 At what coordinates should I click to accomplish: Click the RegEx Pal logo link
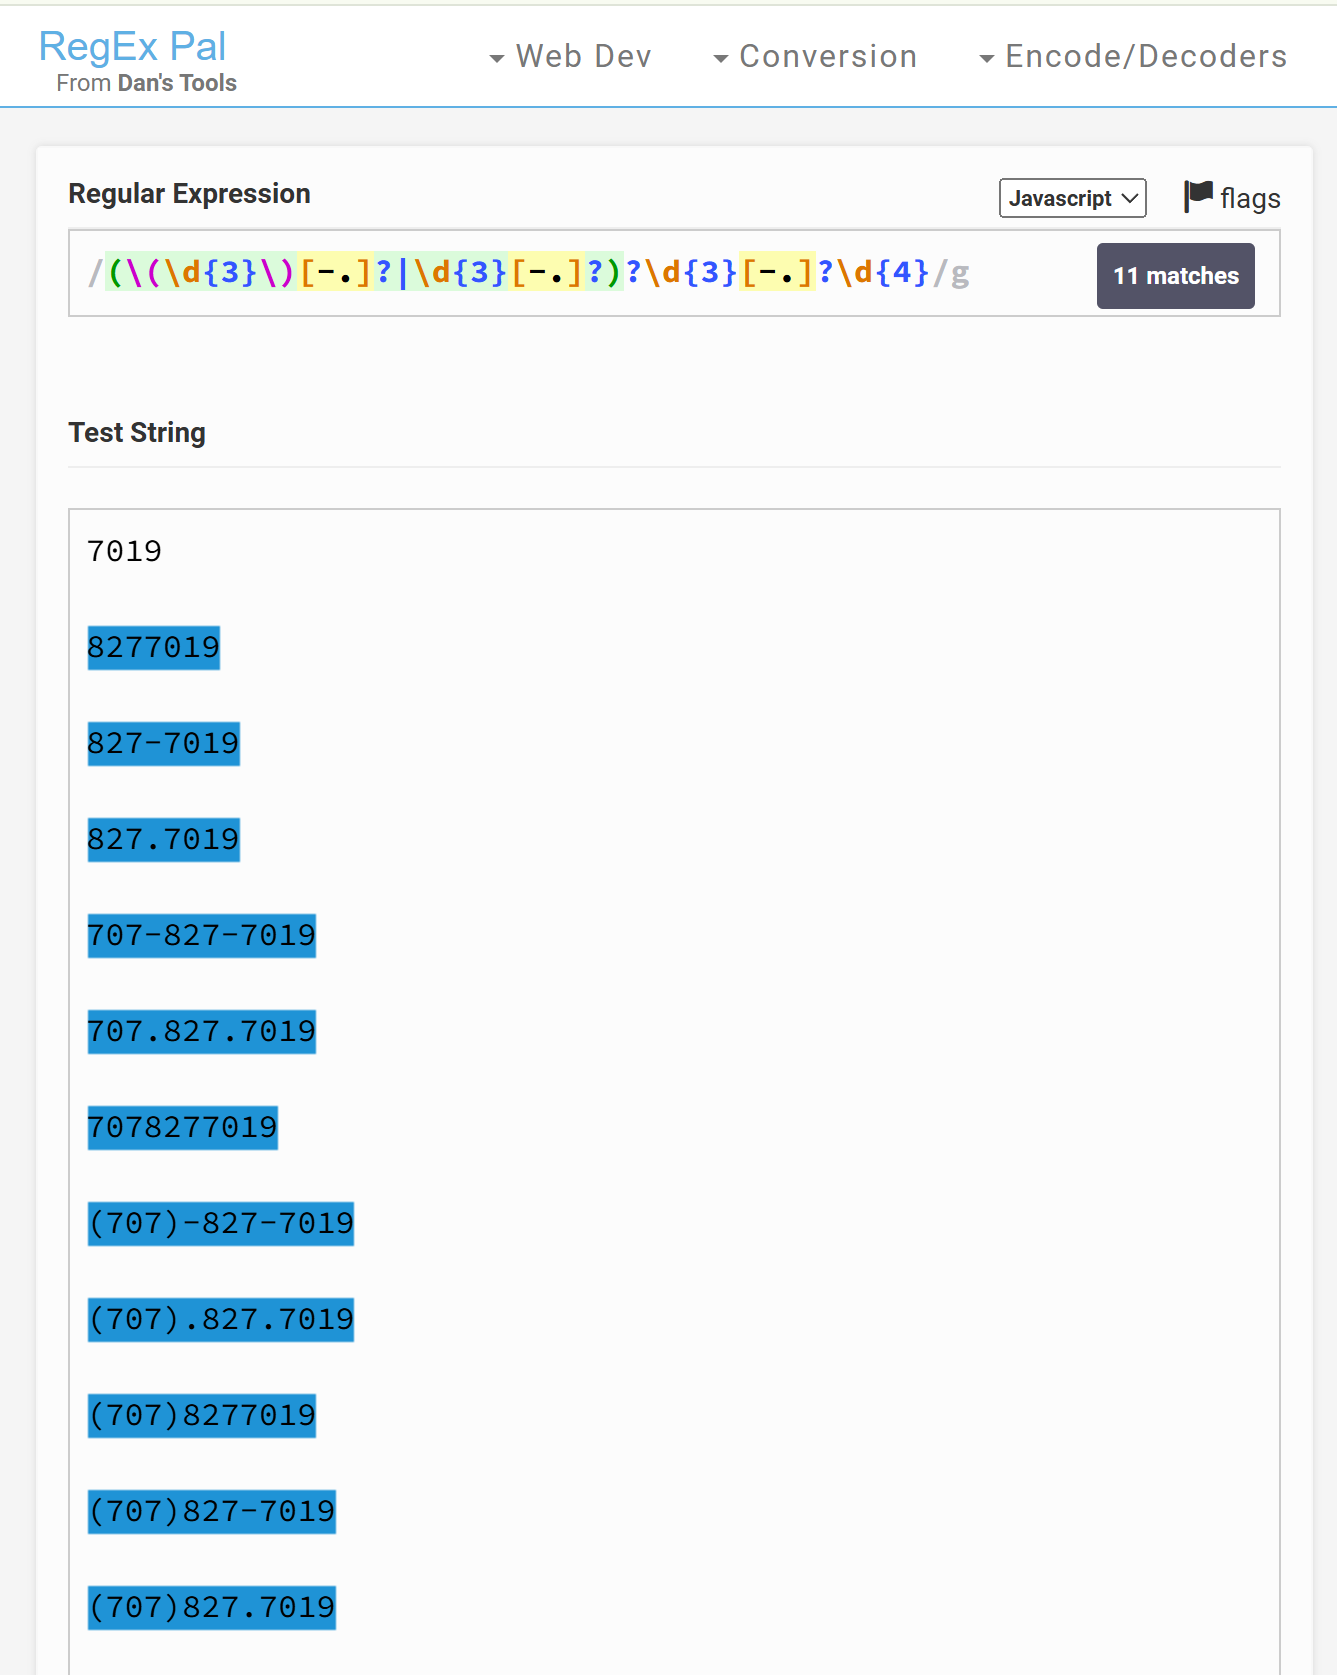coord(132,46)
